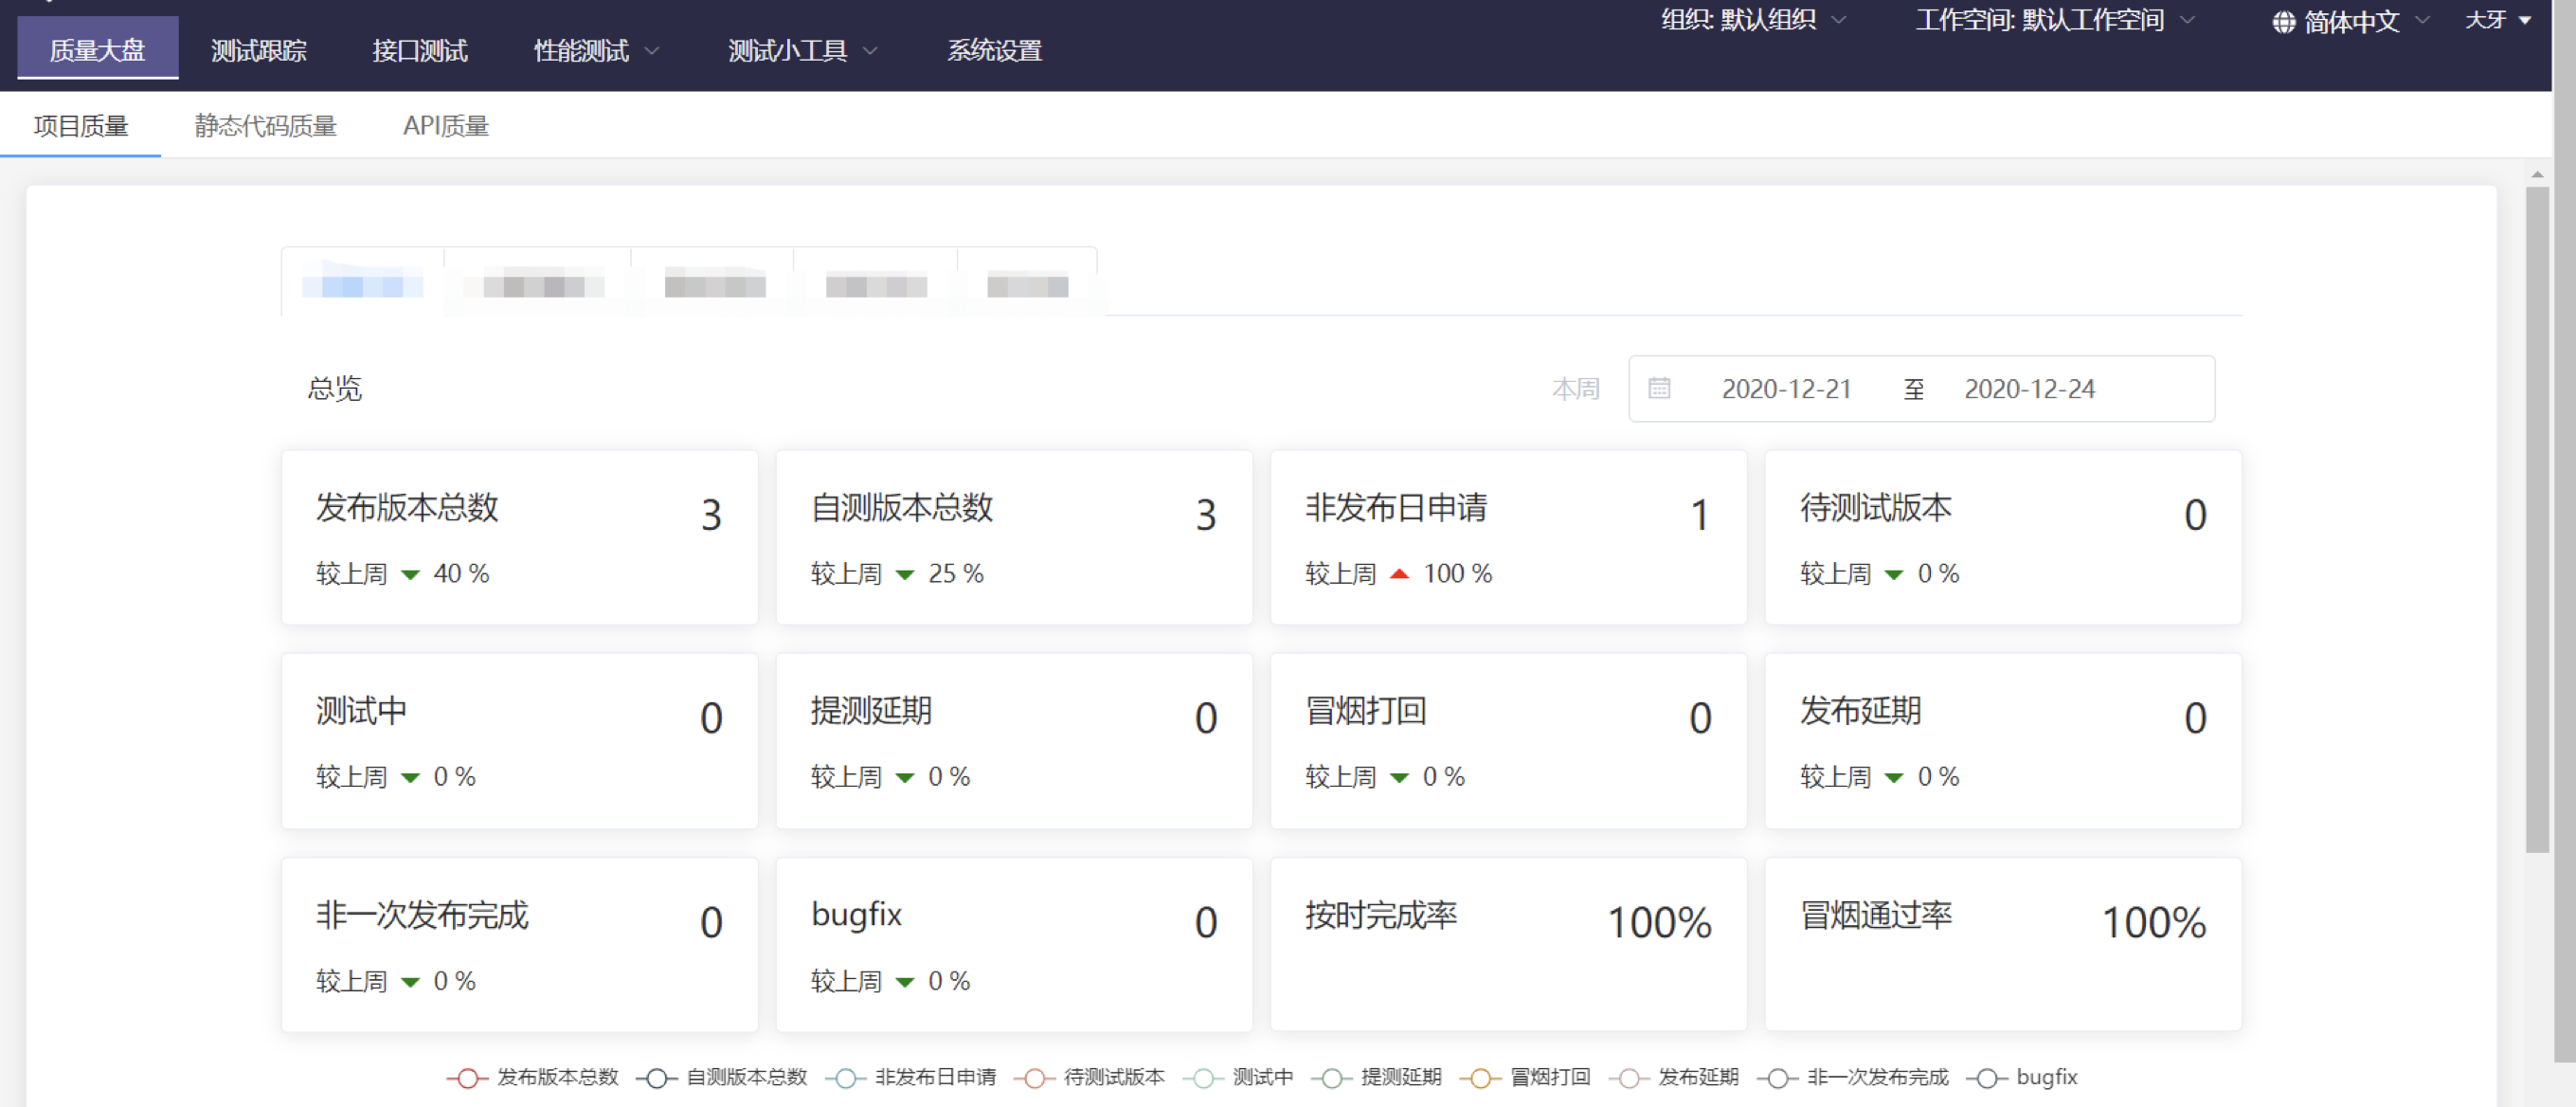The height and width of the screenshot is (1107, 2576).
Task: Toggle 测试中 legend circle marker
Action: point(1203,1078)
